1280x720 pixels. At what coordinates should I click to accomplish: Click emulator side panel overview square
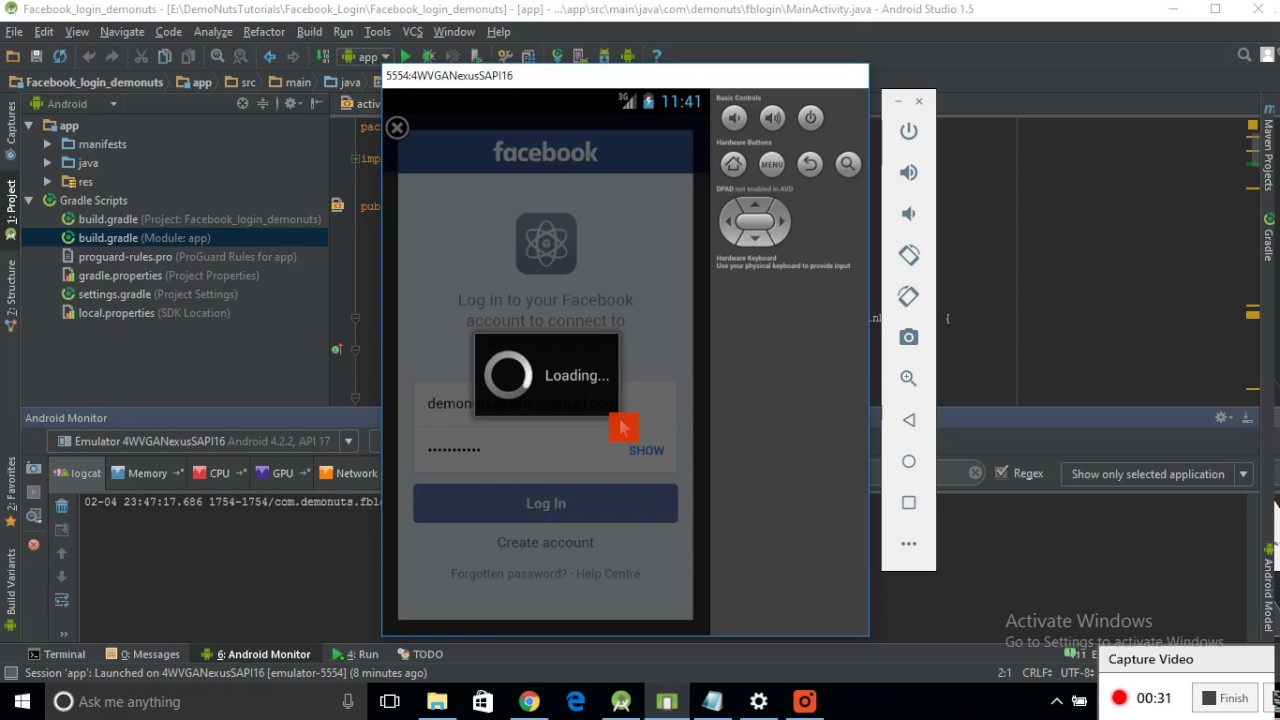point(908,502)
